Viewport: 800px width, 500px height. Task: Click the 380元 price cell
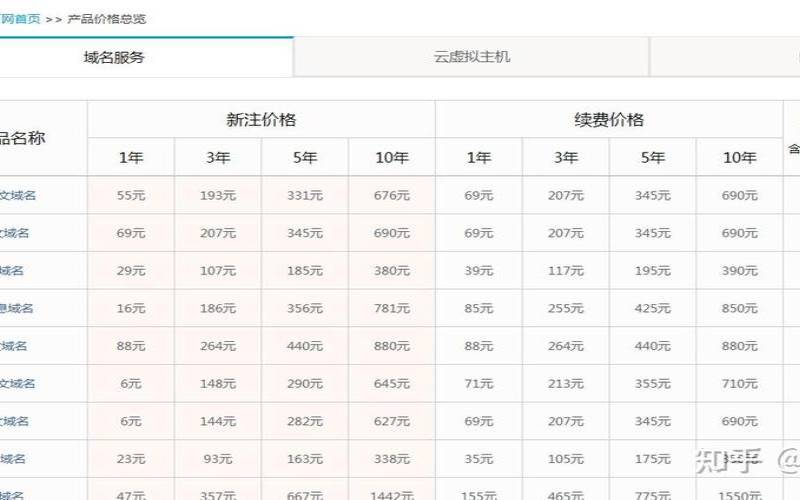(392, 271)
